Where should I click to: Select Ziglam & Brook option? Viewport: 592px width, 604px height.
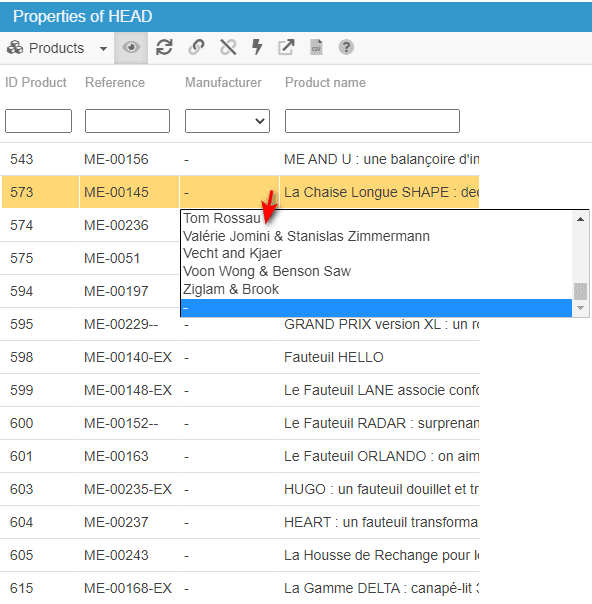point(231,289)
